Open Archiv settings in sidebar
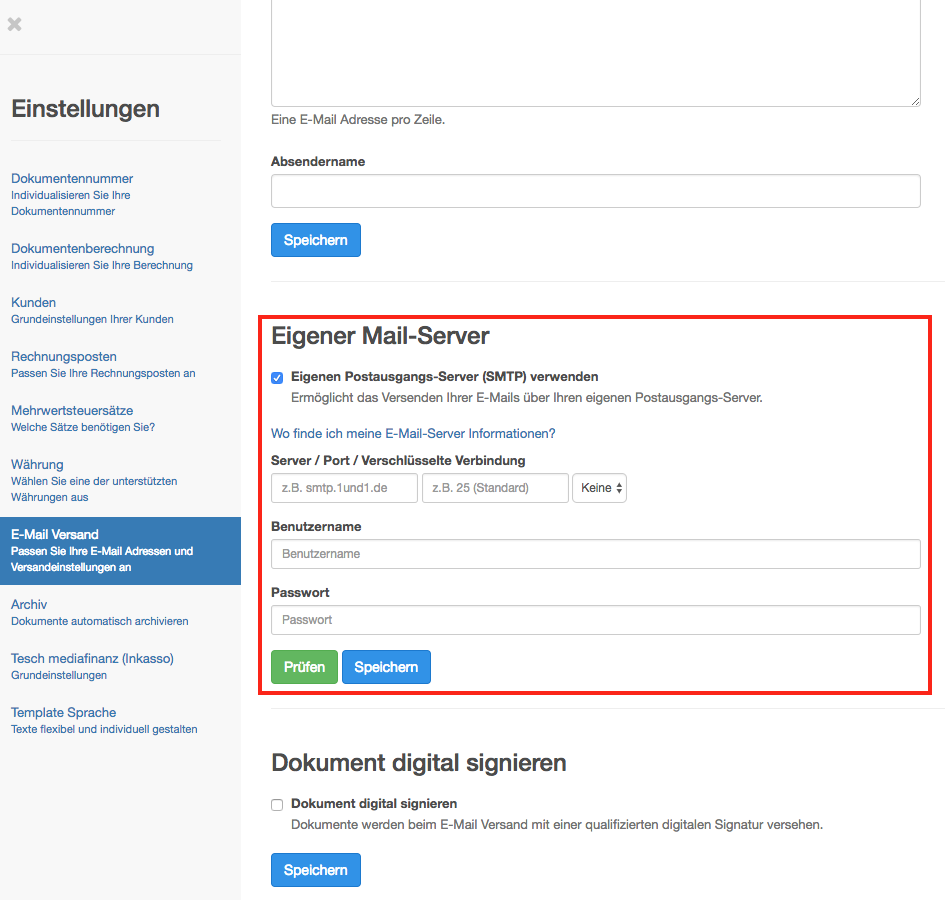Image resolution: width=945 pixels, height=900 pixels. pos(29,605)
